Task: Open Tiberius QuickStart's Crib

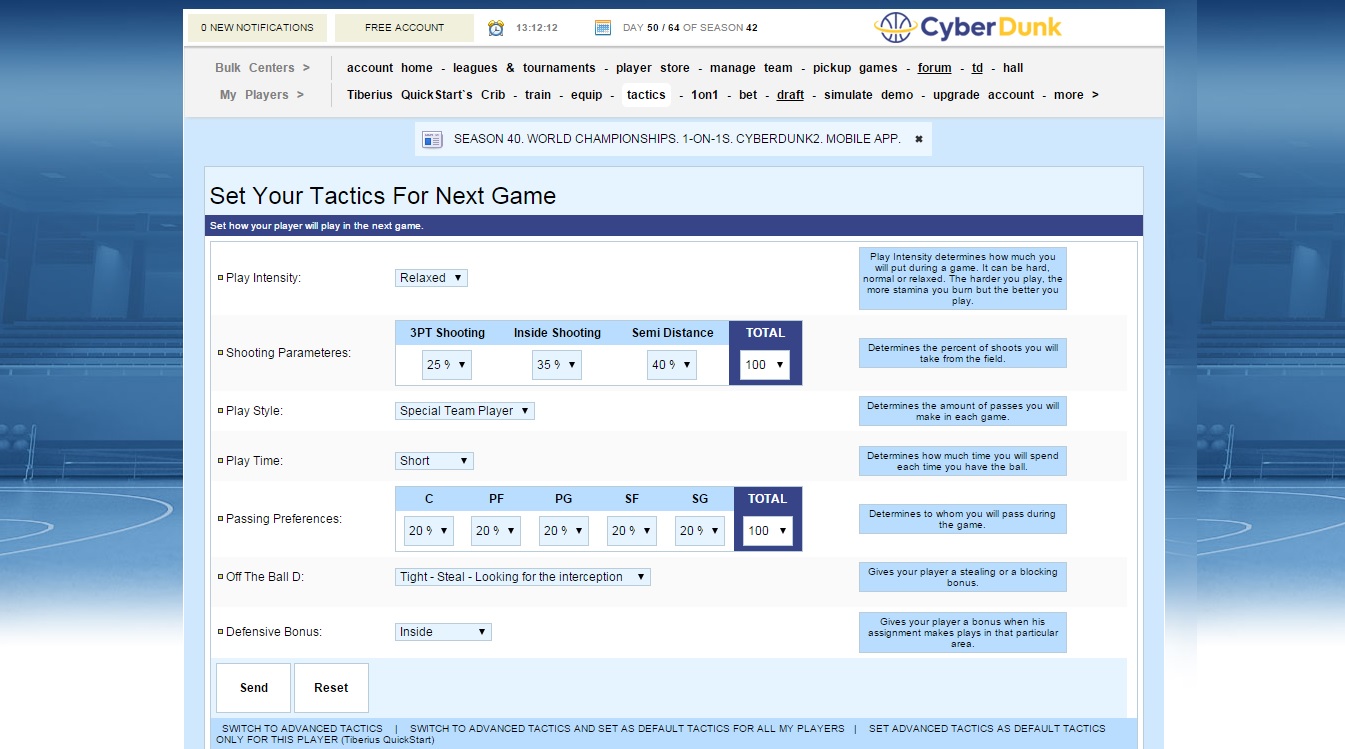Action: pos(426,95)
